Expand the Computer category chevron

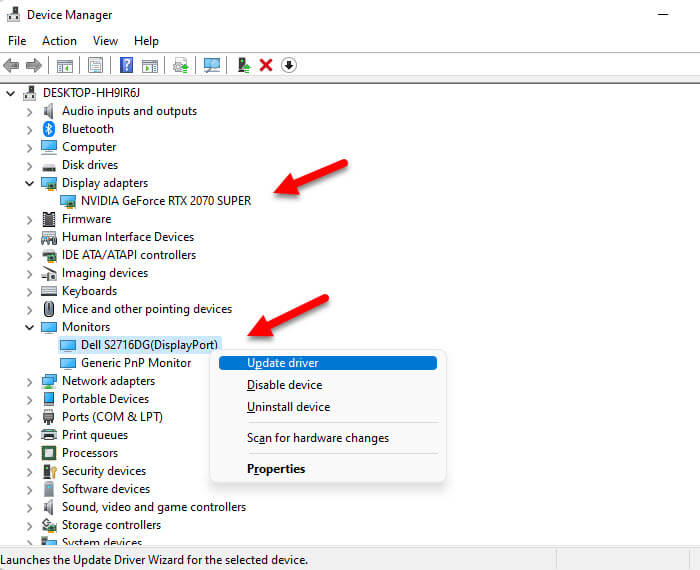29,148
